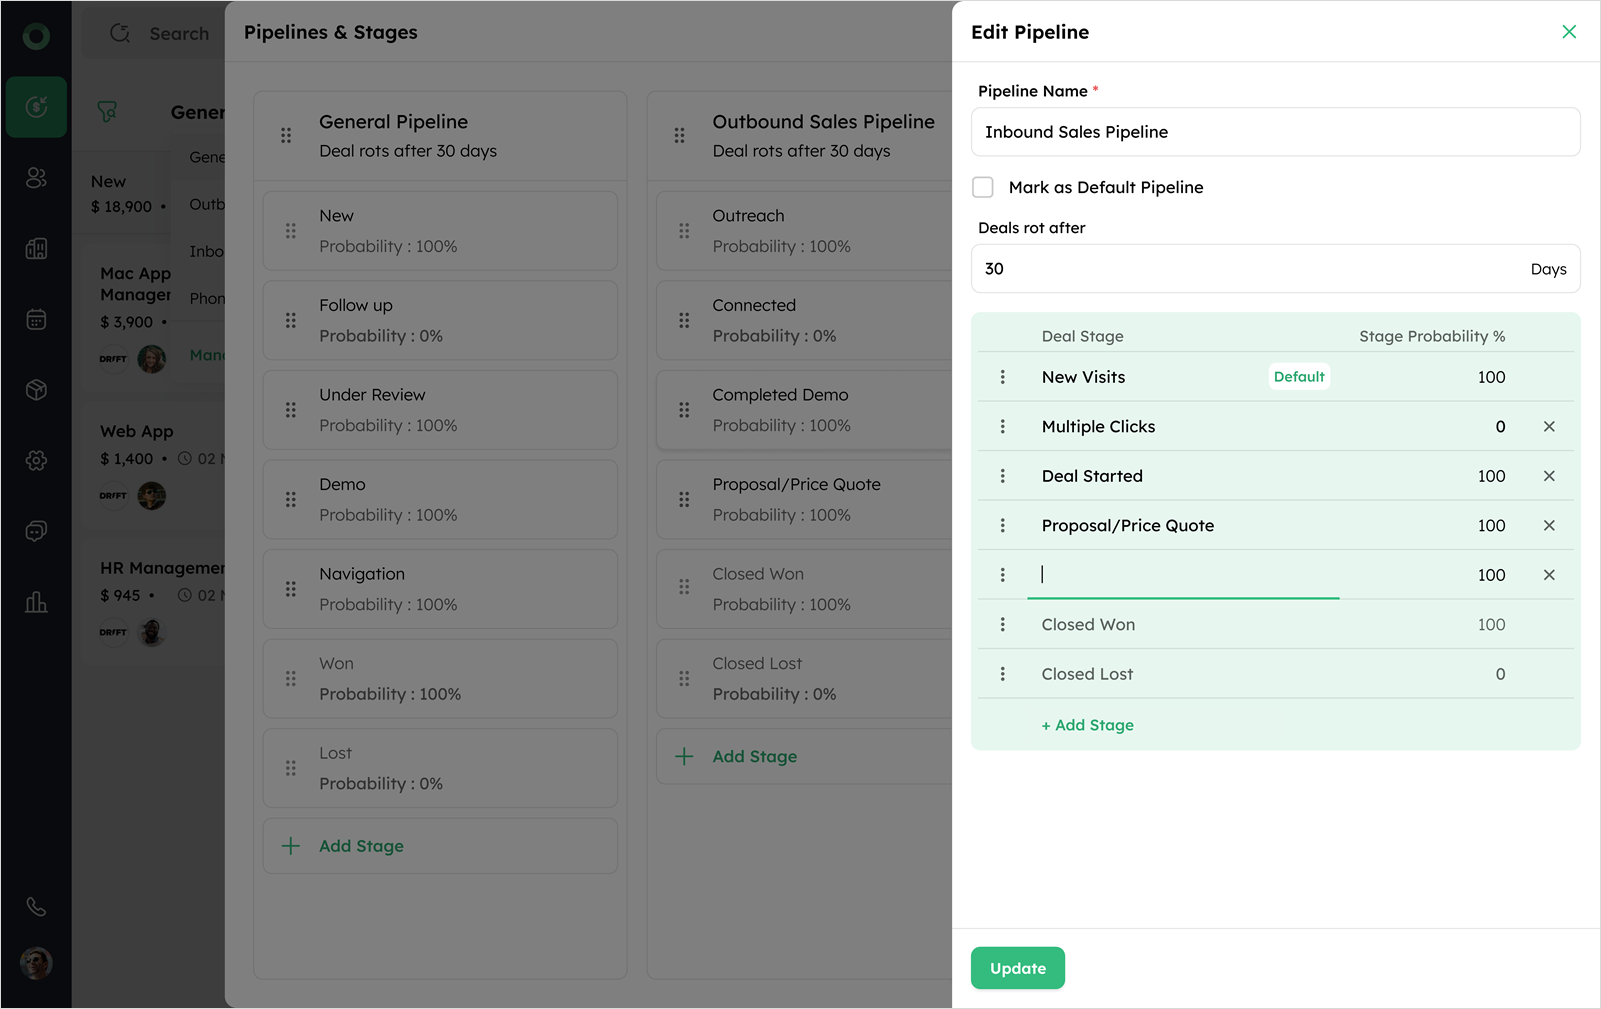Image resolution: width=1601 pixels, height=1009 pixels.
Task: Enable Mark as Default Pipeline checkbox
Action: (983, 188)
